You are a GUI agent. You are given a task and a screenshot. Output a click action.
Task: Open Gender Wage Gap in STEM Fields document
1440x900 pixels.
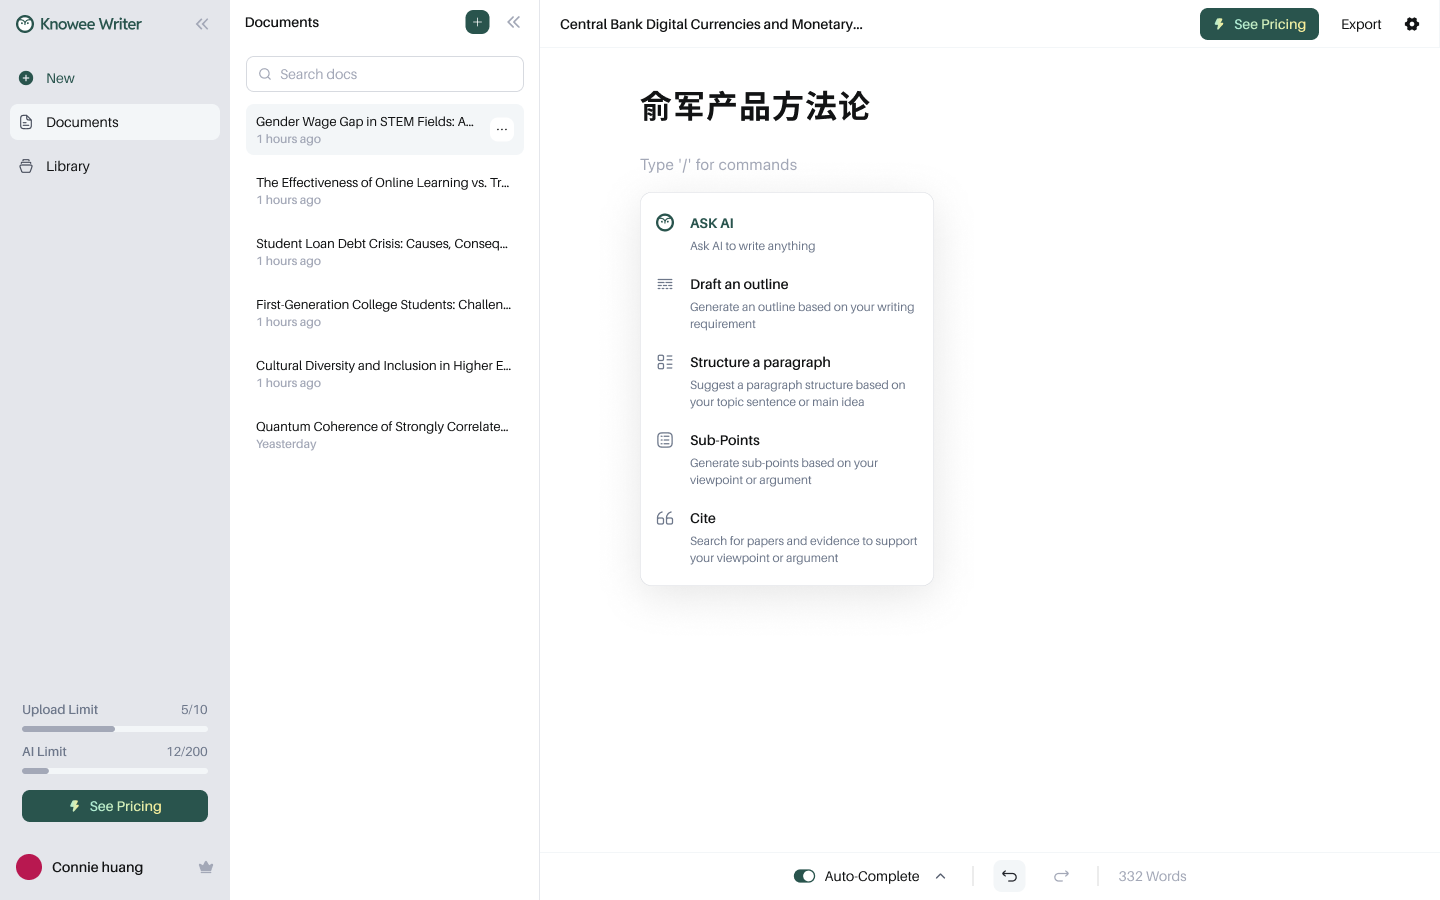[385, 129]
